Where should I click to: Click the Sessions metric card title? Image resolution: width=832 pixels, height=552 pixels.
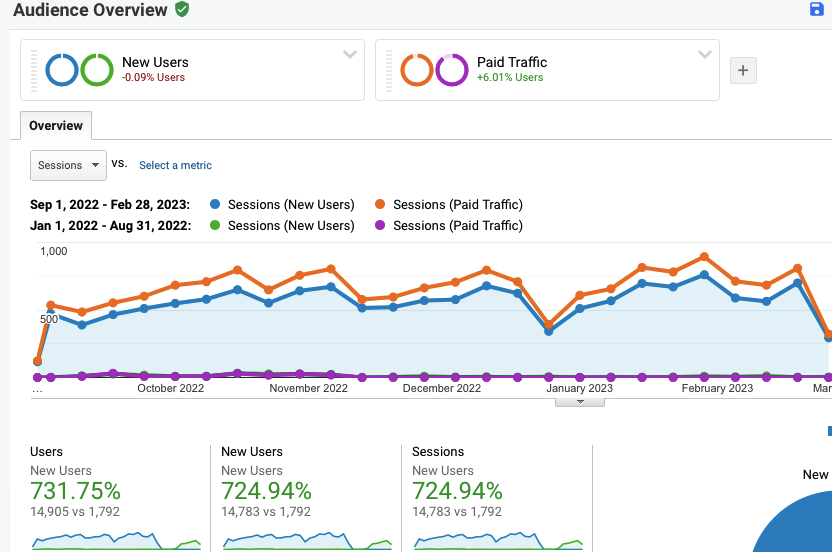pyautogui.click(x=438, y=452)
